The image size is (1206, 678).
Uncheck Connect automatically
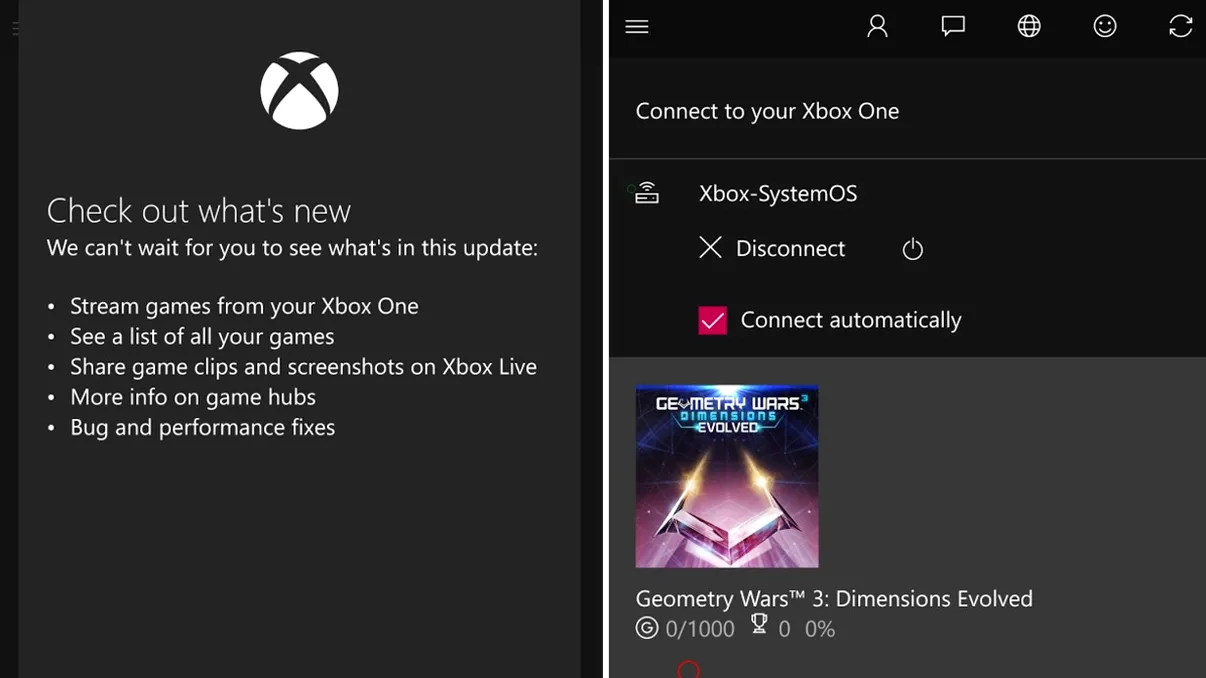point(712,319)
